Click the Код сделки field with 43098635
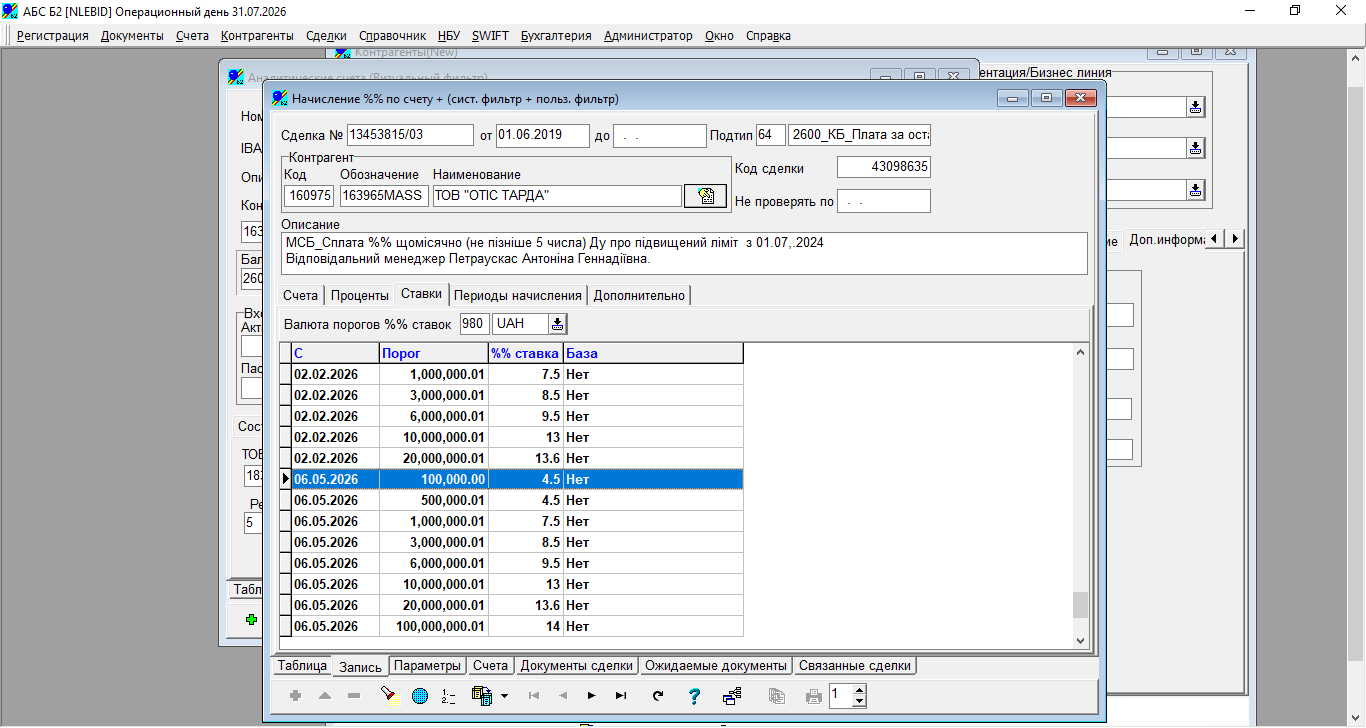This screenshot has width=1366, height=728. (884, 168)
